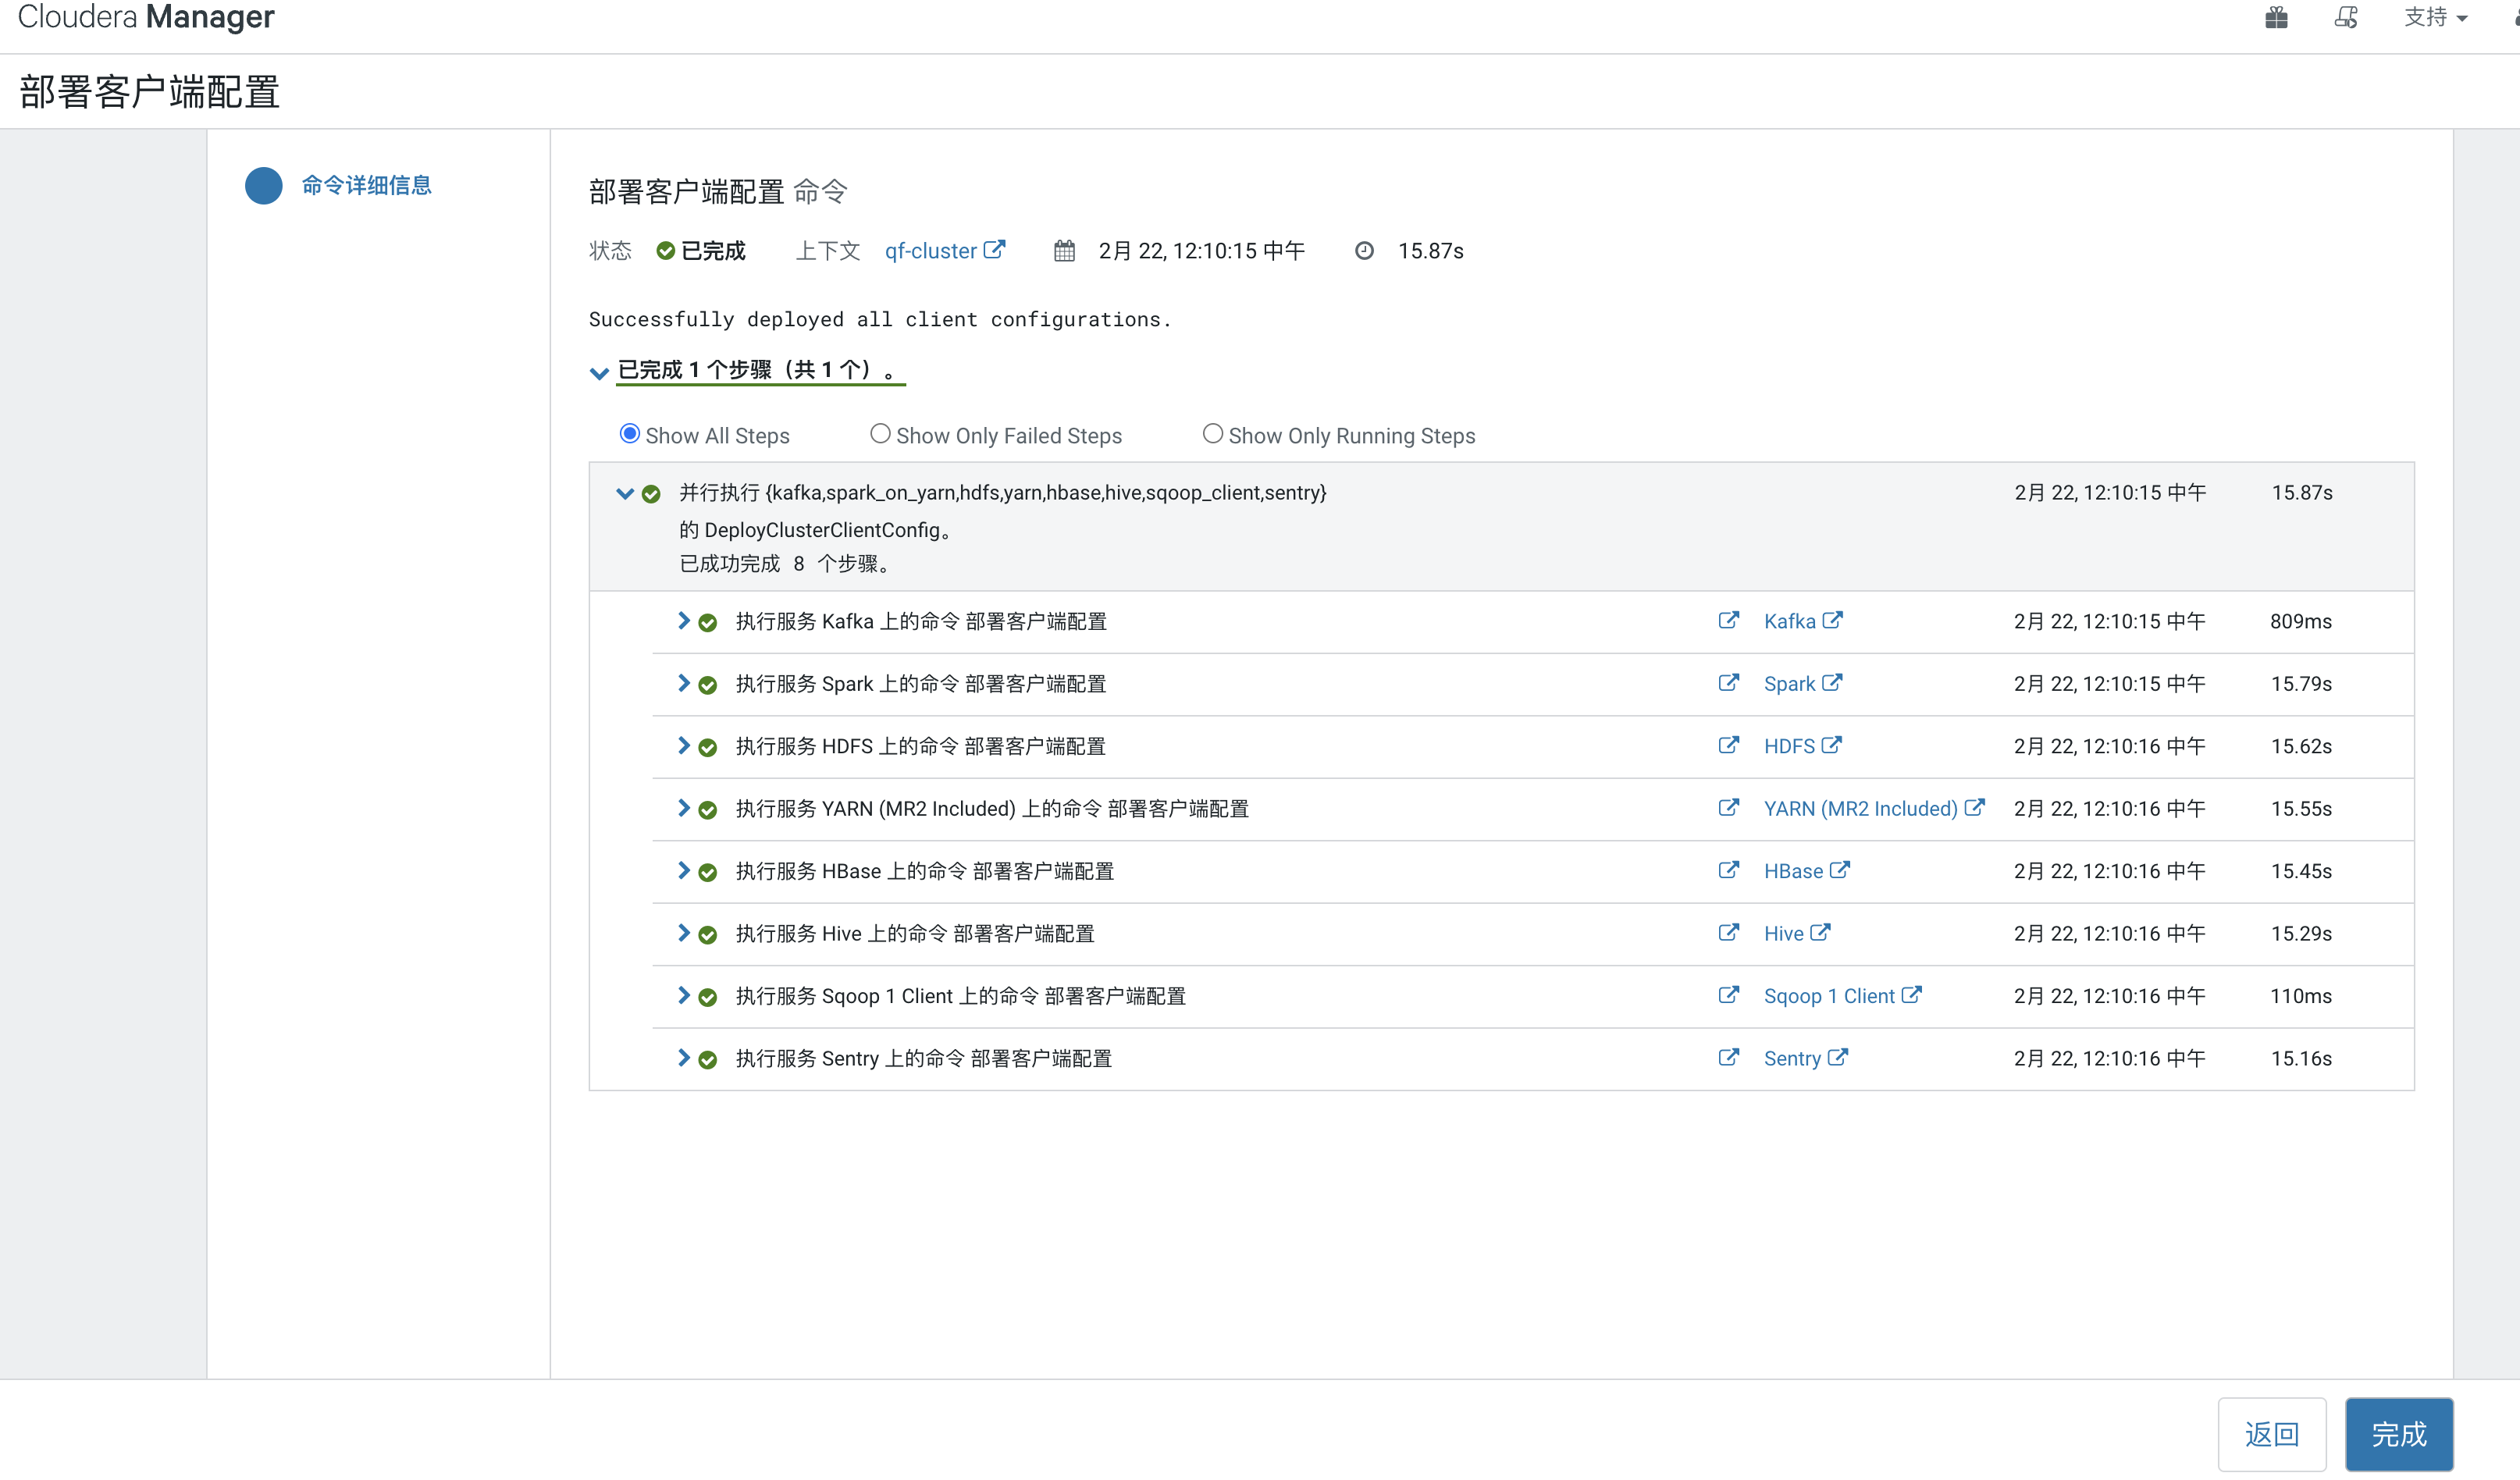
Task: Click external link icon next to qf-cluster
Action: [x=994, y=249]
